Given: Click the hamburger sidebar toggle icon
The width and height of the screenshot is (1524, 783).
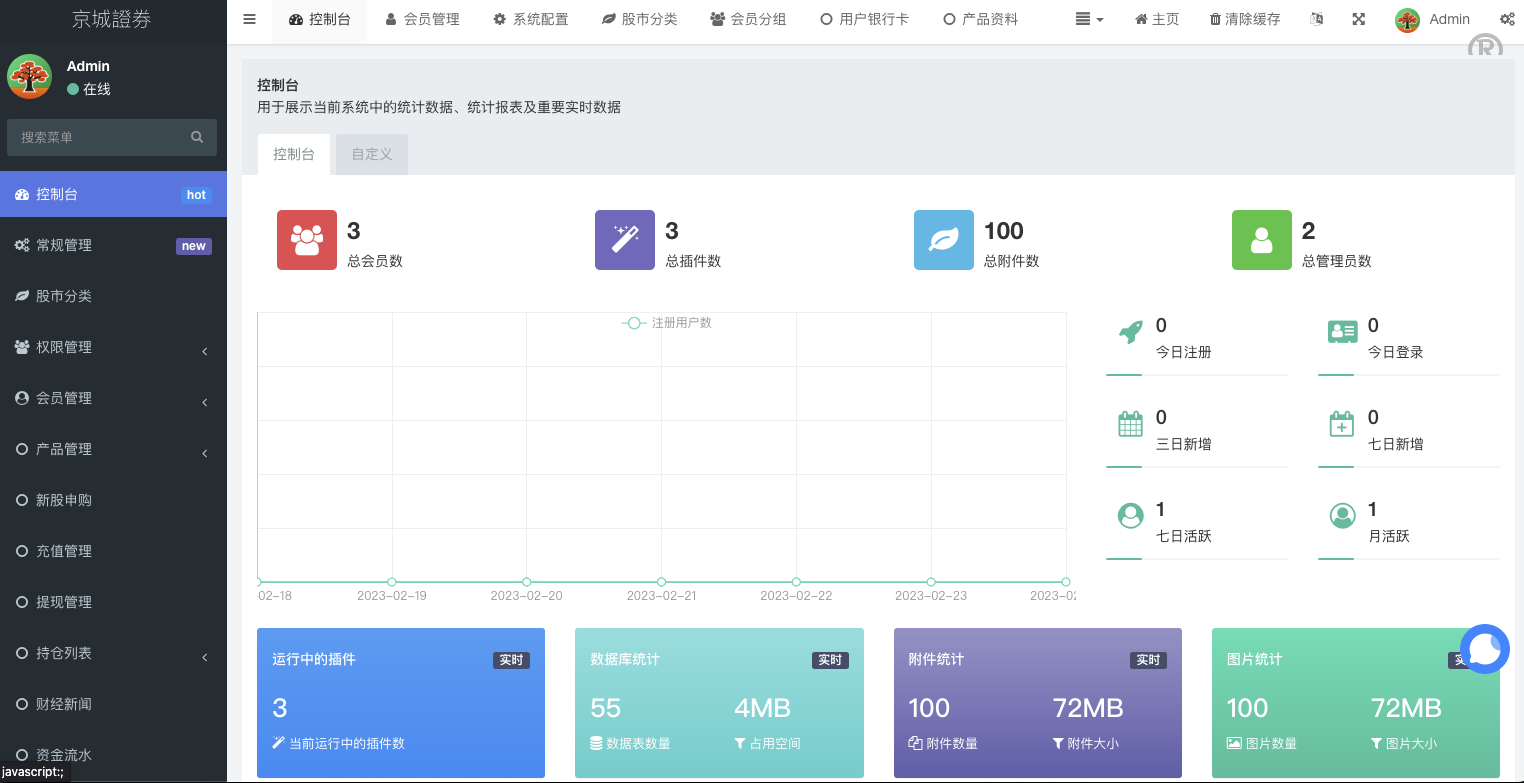Looking at the screenshot, I should pos(249,19).
